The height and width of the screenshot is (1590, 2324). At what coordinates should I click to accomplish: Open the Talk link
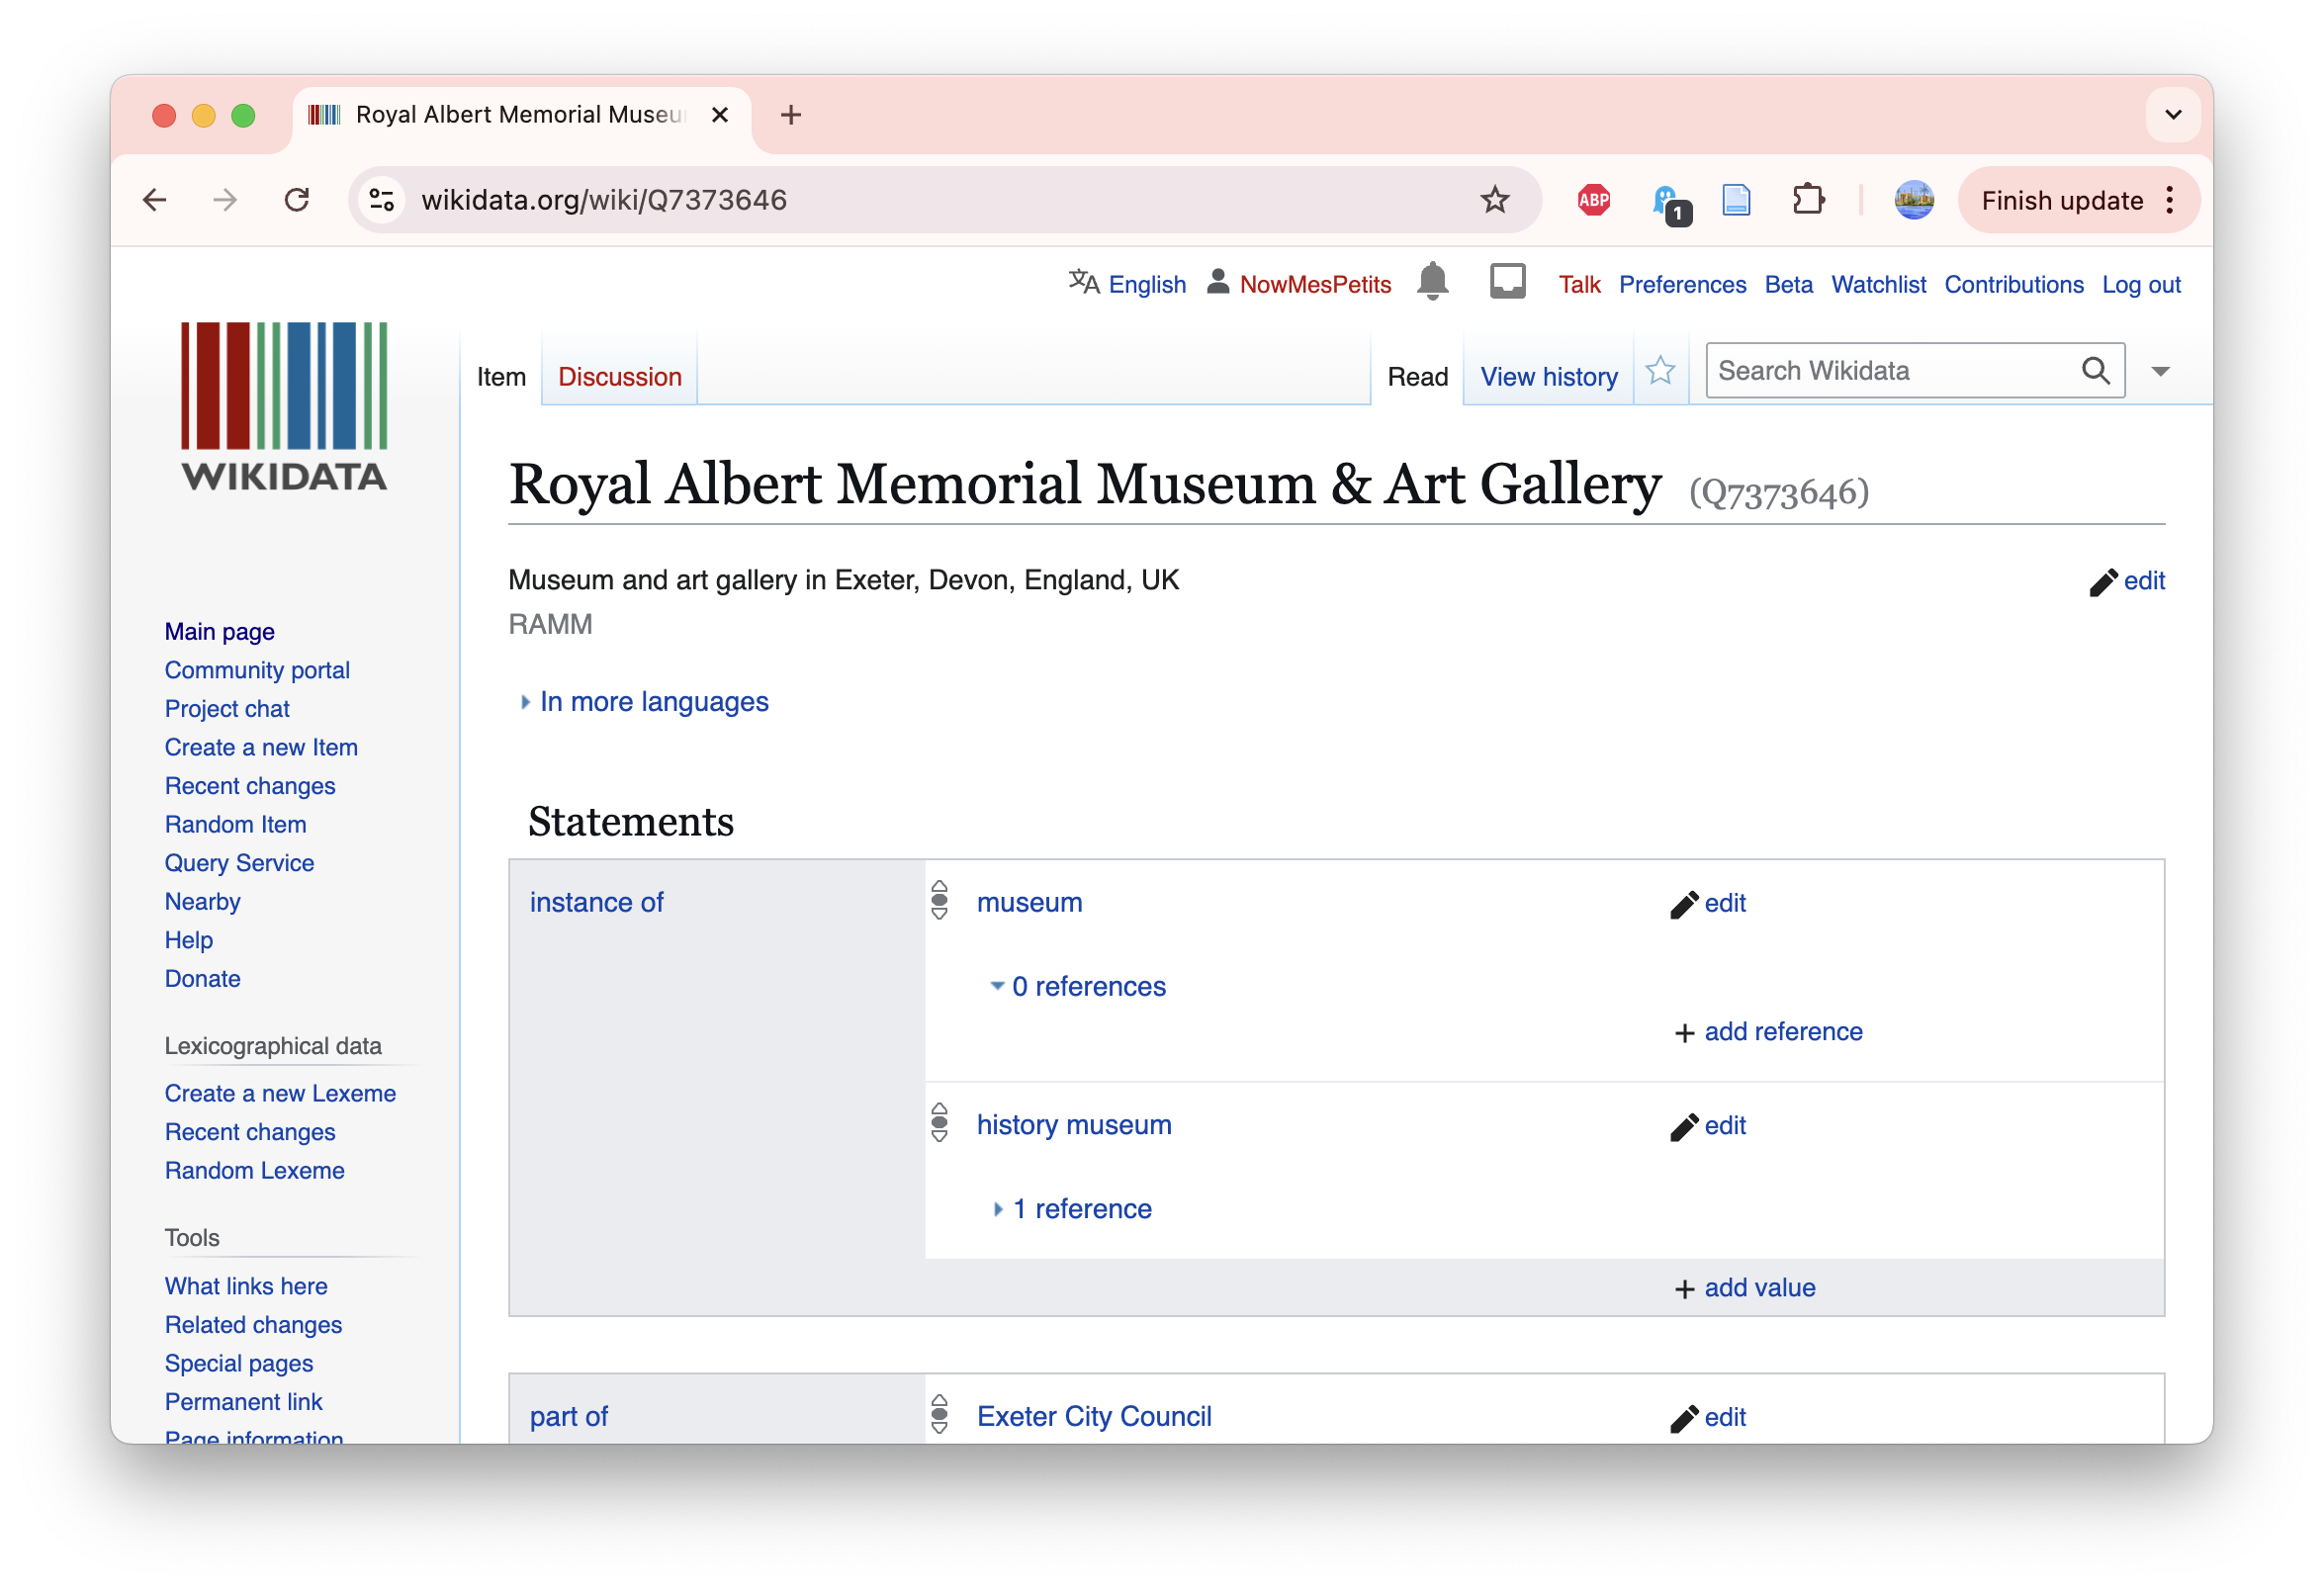(x=1579, y=285)
